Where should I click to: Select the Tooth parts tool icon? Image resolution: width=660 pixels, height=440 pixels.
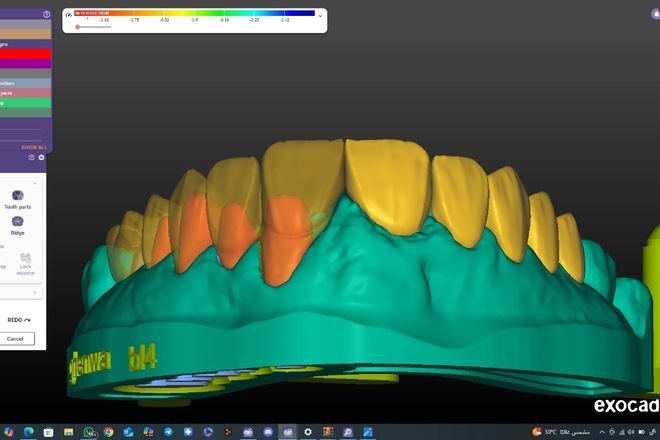click(x=18, y=195)
